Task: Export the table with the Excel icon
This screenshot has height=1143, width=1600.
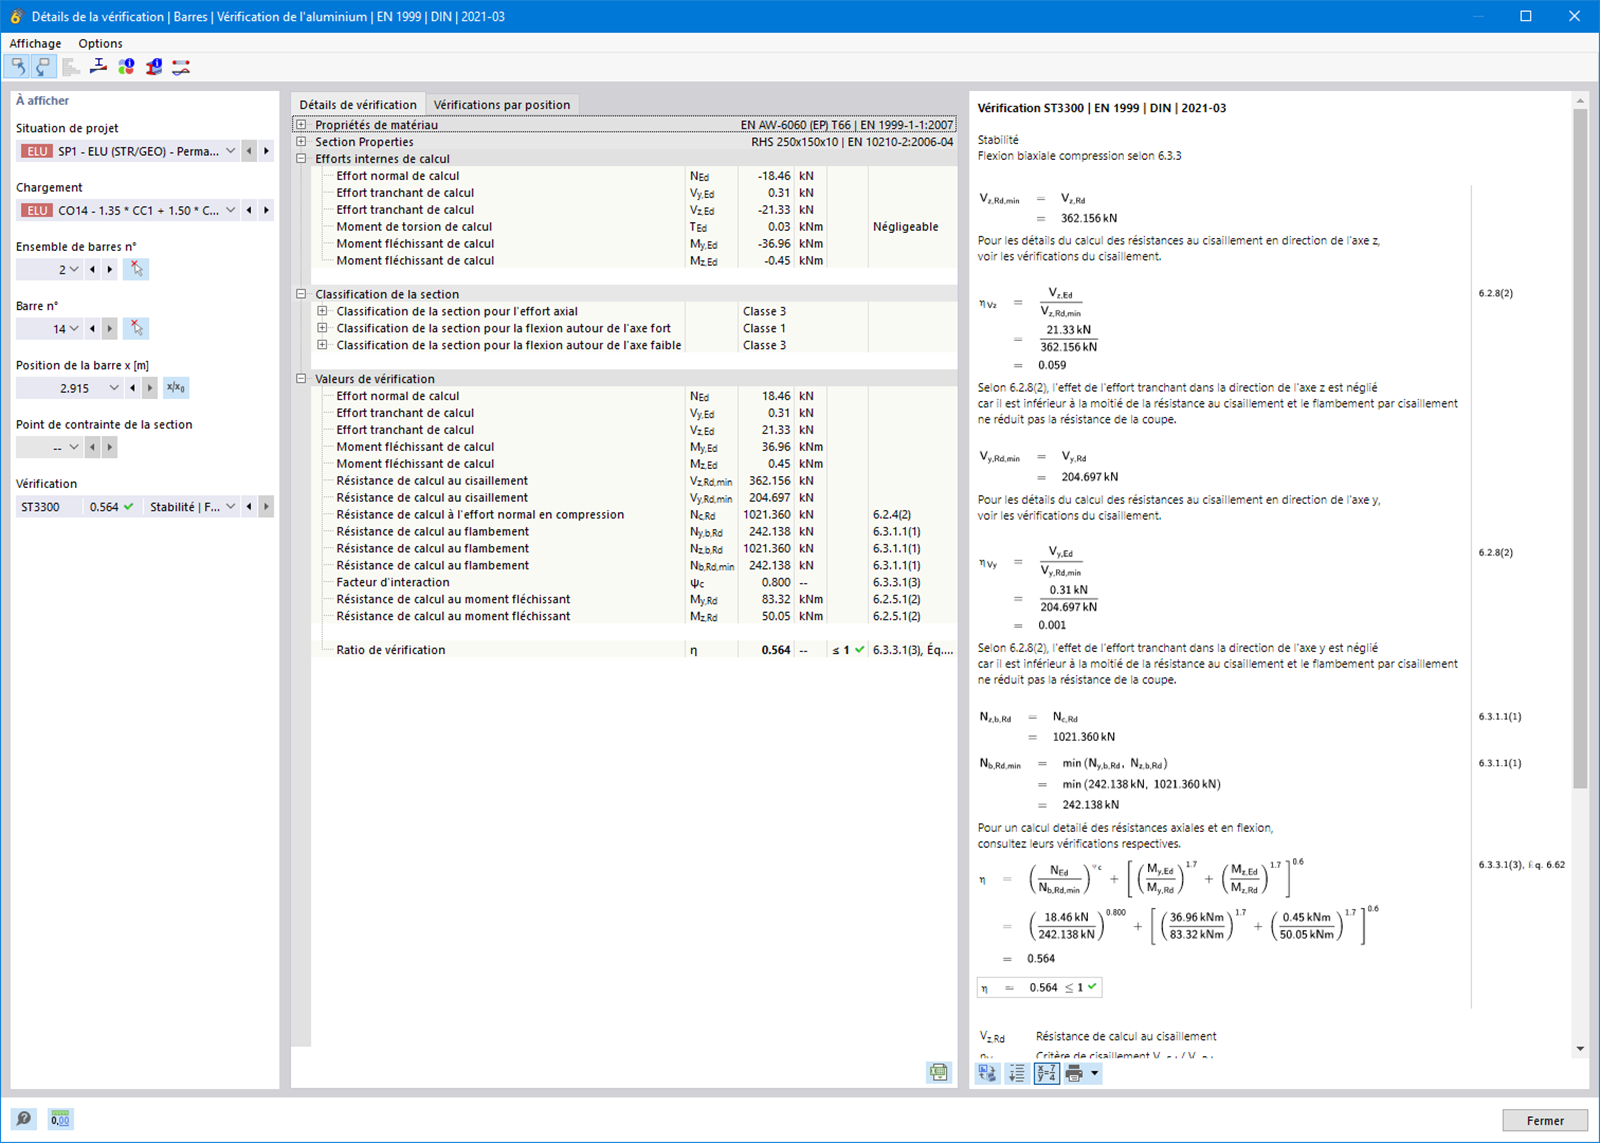Action: tap(938, 1073)
